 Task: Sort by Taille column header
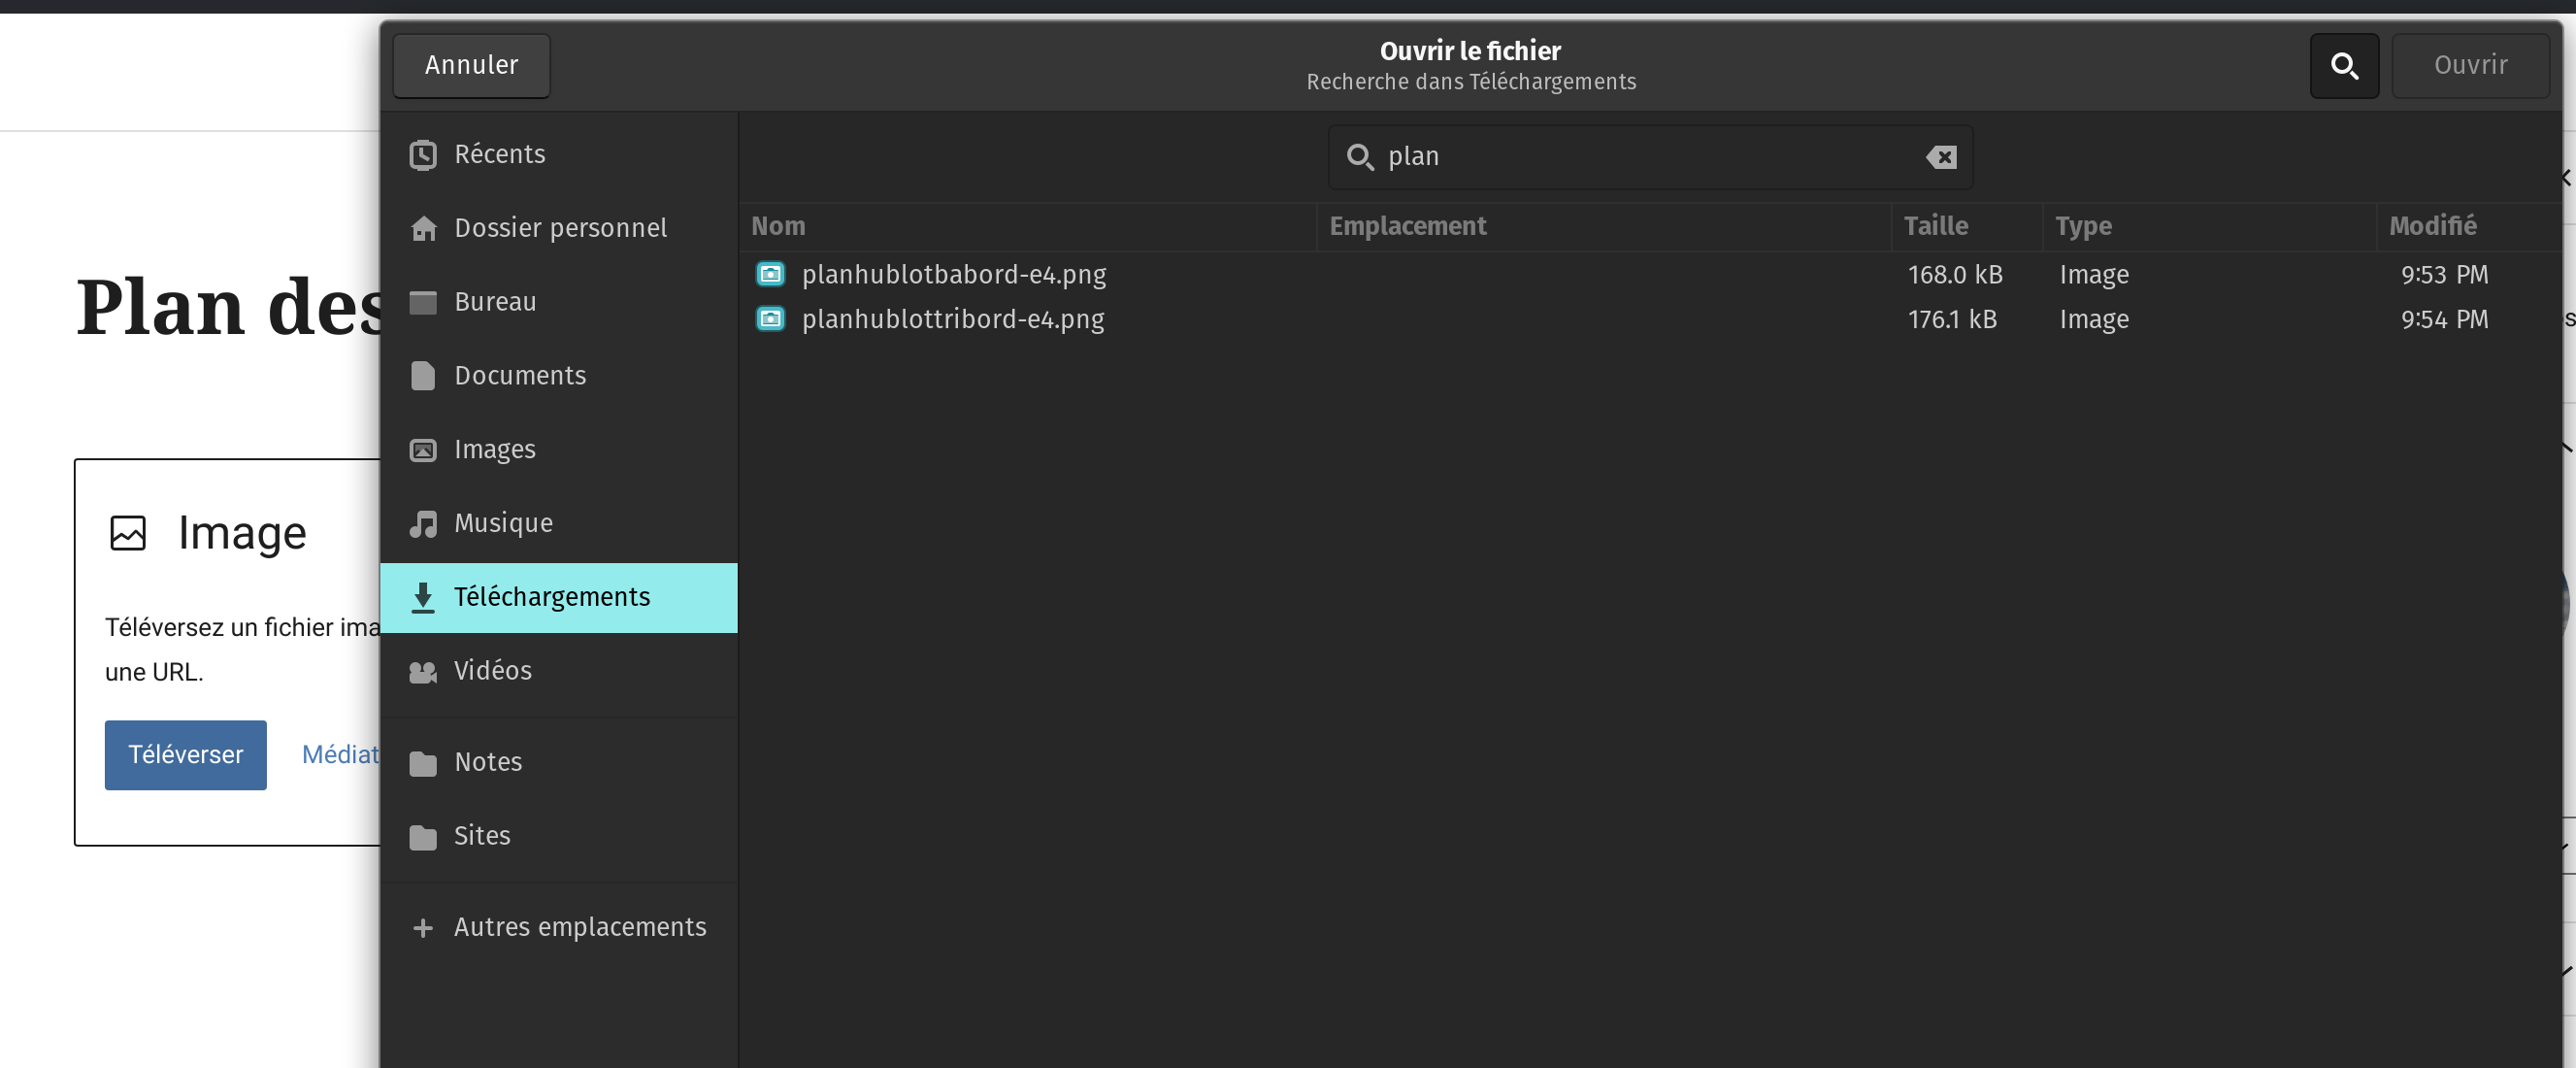(1966, 227)
